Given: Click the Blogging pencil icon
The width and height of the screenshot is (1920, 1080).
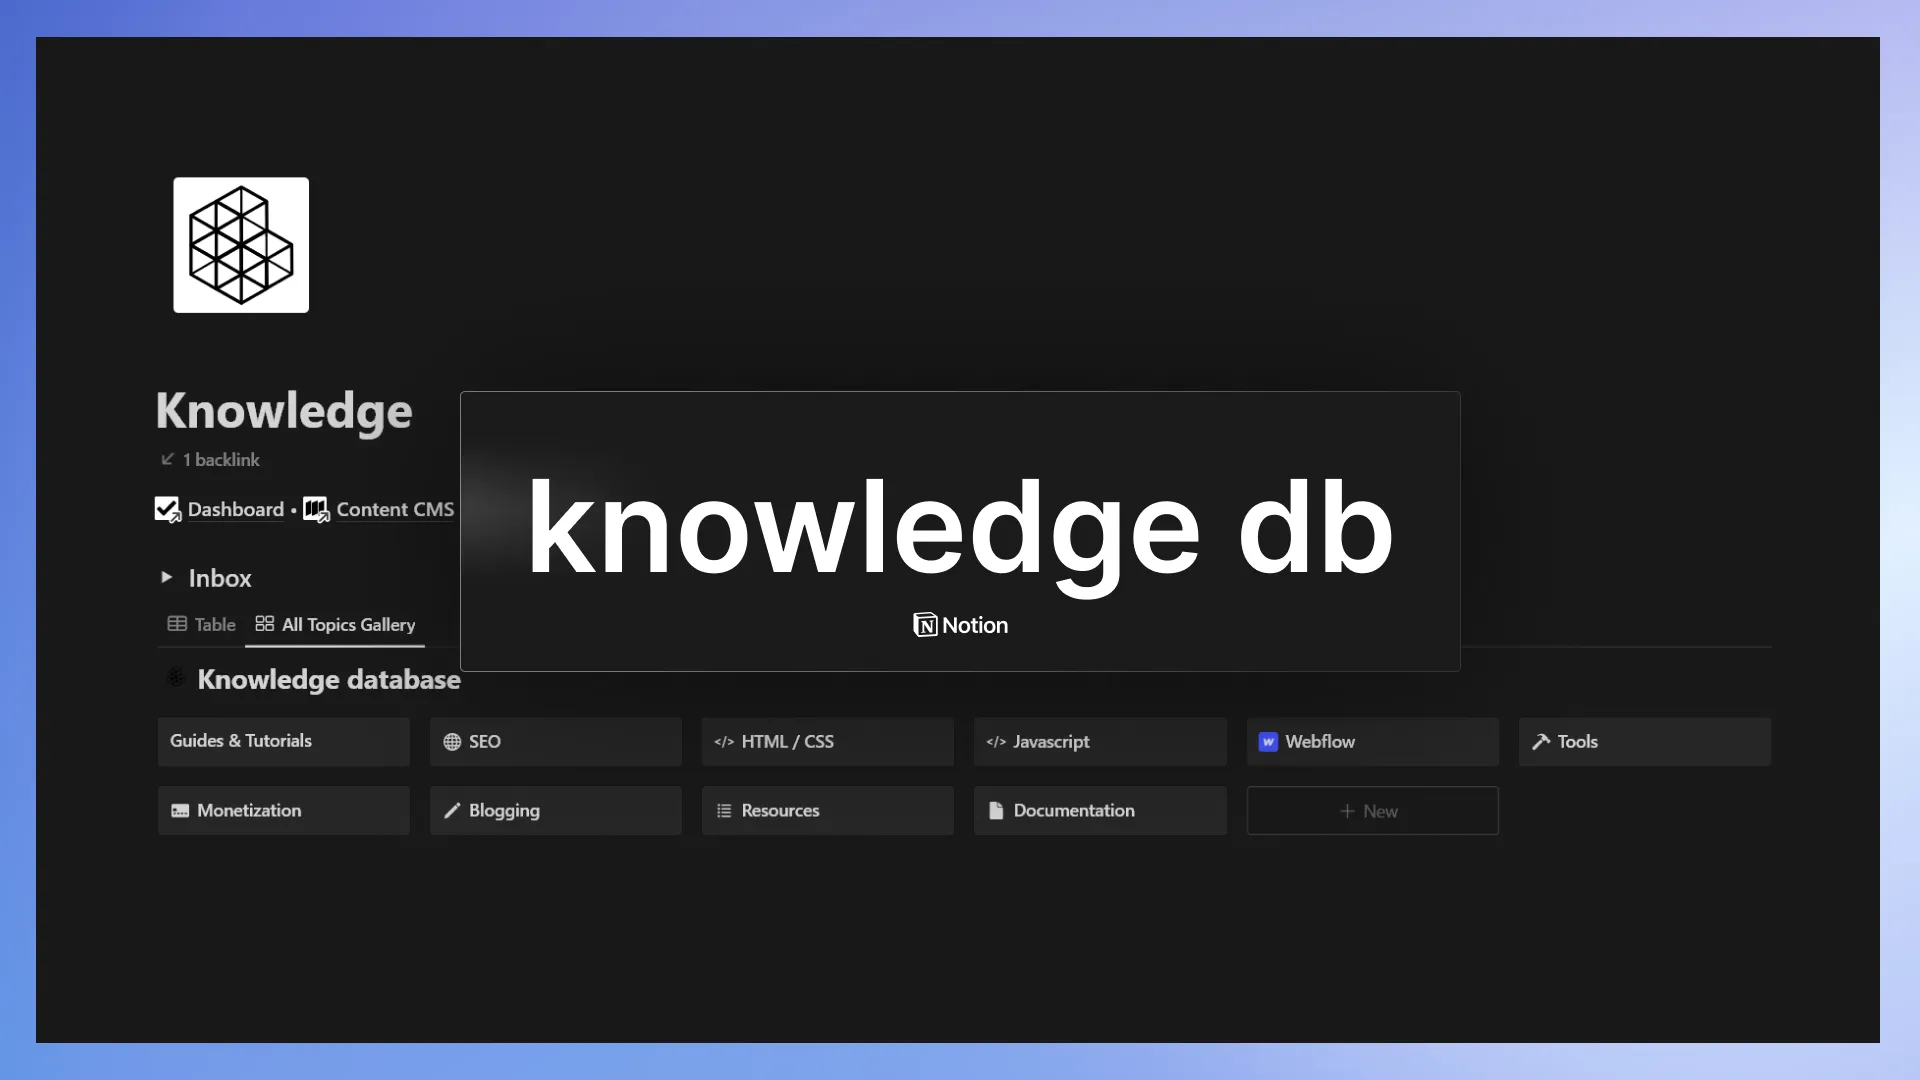Looking at the screenshot, I should 453,810.
